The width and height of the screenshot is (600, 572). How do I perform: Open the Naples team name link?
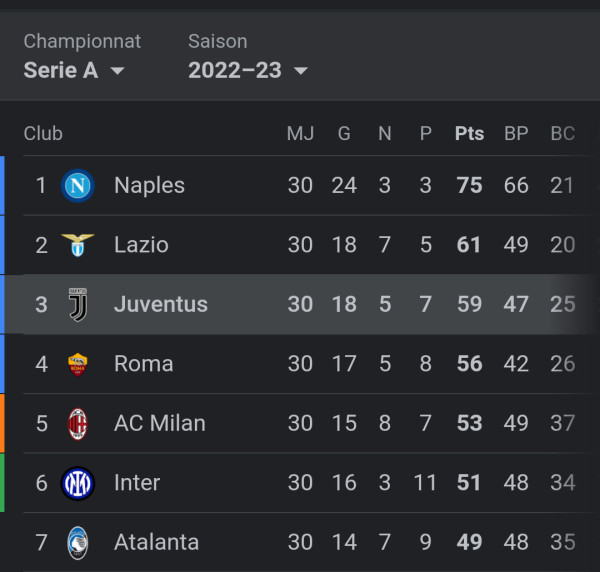click(x=149, y=185)
